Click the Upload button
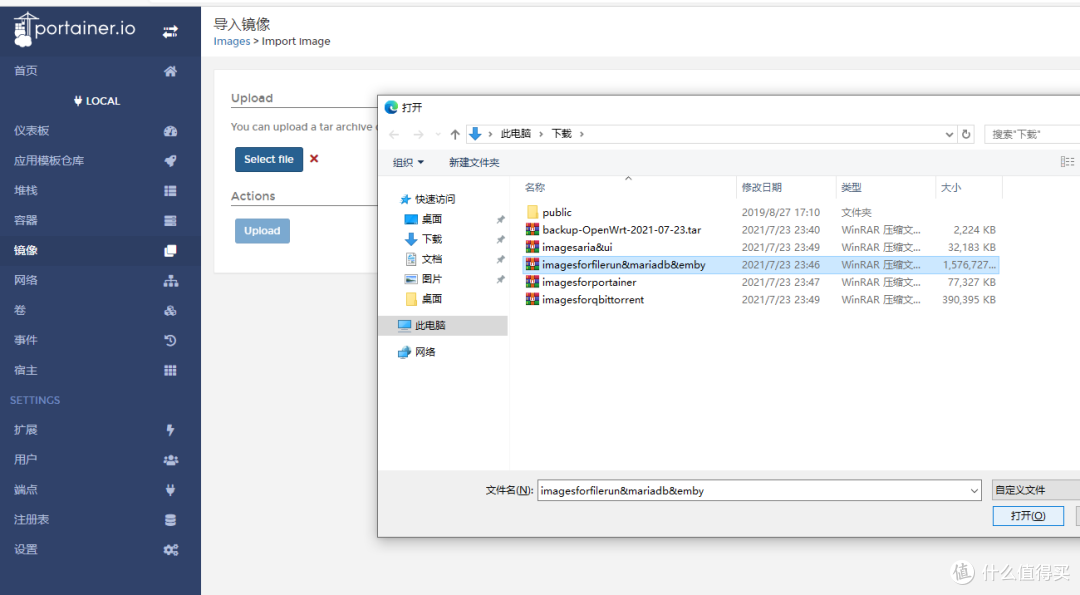Image resolution: width=1080 pixels, height=595 pixels. pos(262,231)
